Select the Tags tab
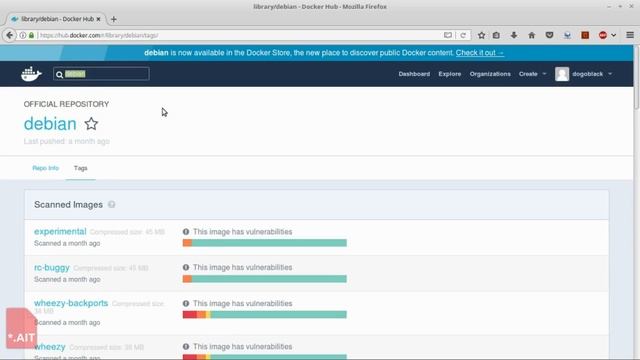The image size is (640, 360). [80, 168]
